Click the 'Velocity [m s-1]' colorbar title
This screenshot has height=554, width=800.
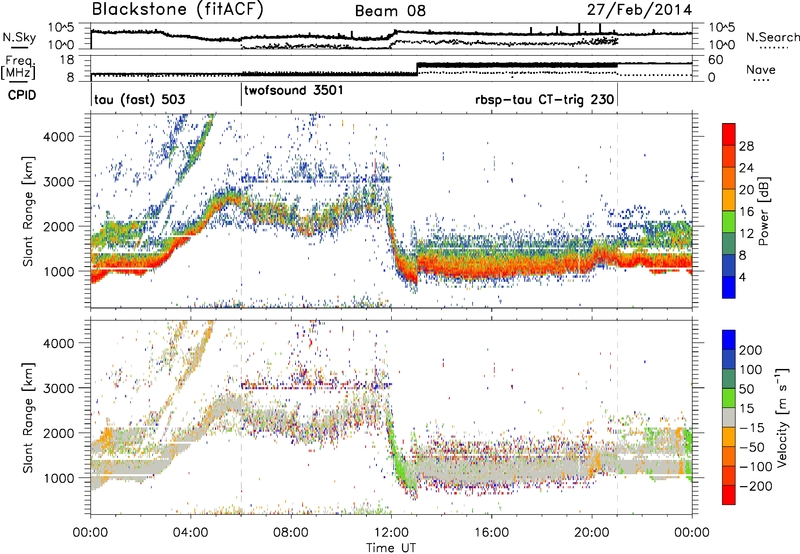782,416
